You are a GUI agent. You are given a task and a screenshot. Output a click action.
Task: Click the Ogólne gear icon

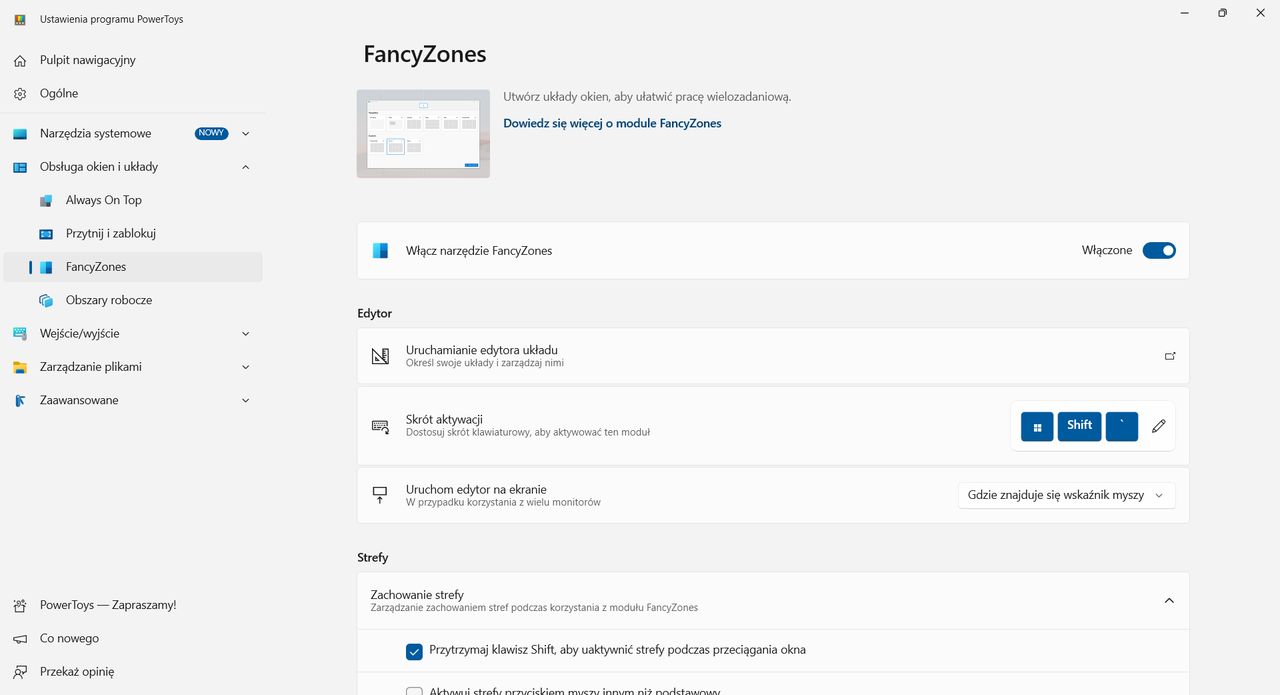20,94
